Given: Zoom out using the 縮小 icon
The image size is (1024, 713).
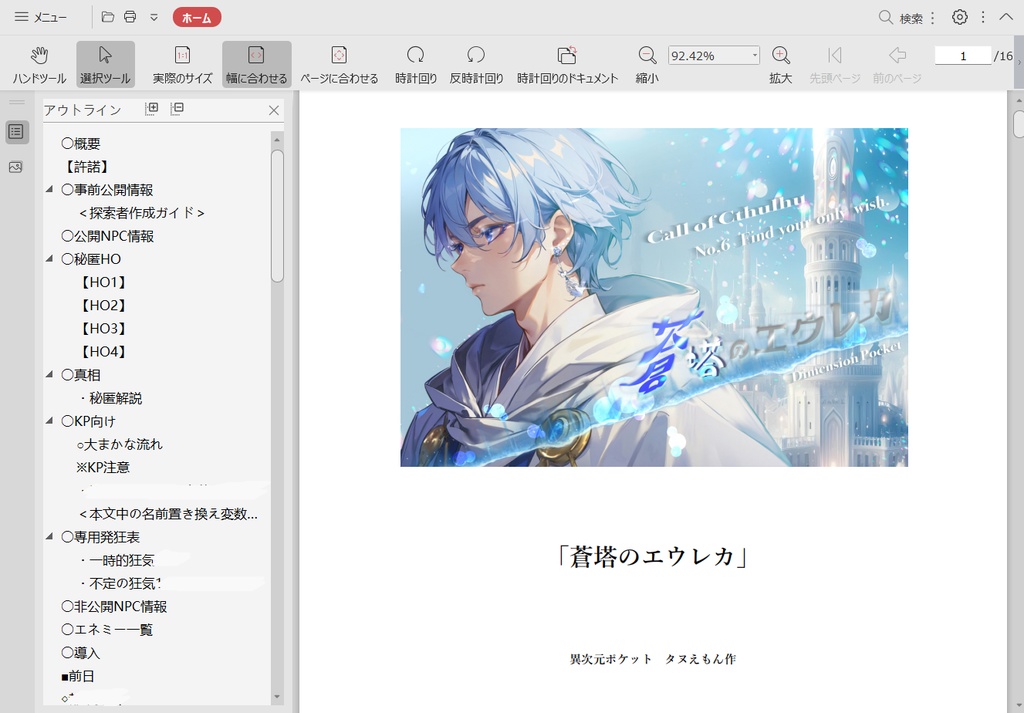Looking at the screenshot, I should coord(646,62).
